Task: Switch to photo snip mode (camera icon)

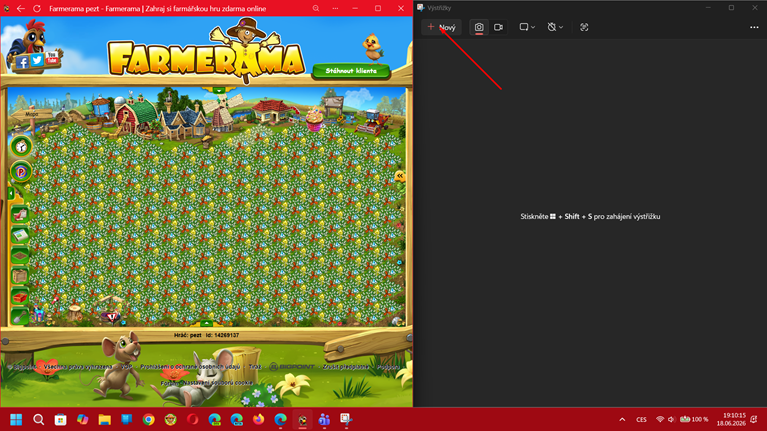Action: (479, 27)
